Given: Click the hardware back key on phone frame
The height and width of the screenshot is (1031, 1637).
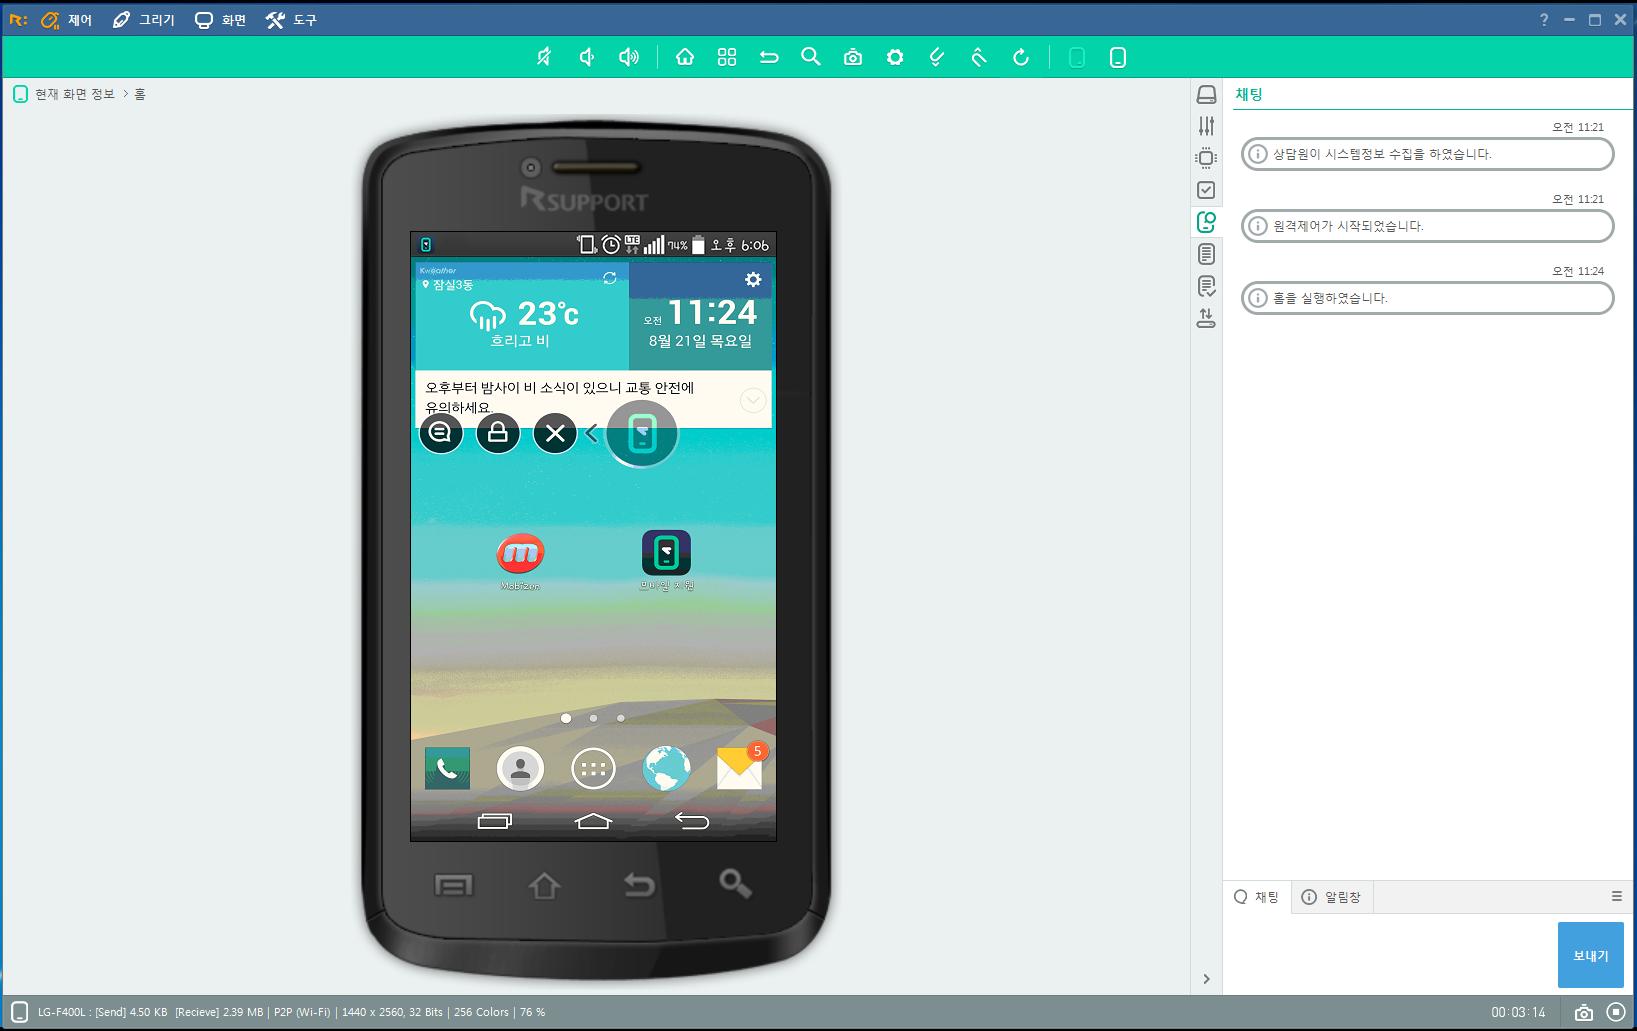Looking at the screenshot, I should pos(639,885).
